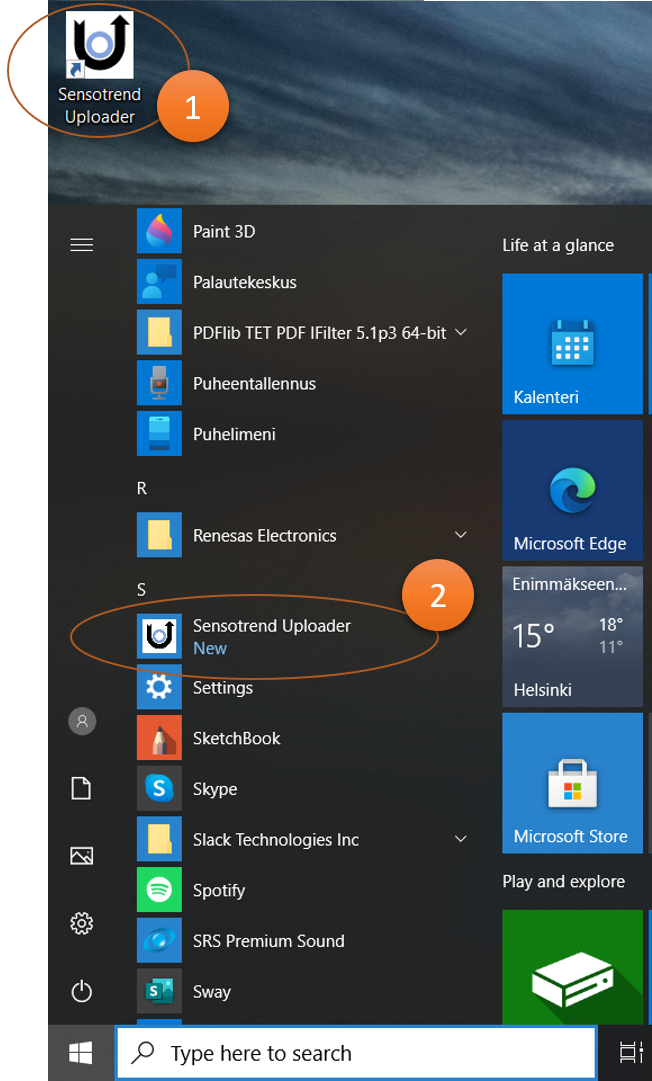Click the PDFlib TET PDF IFilter folder icon
This screenshot has width=652, height=1081.
pos(159,333)
